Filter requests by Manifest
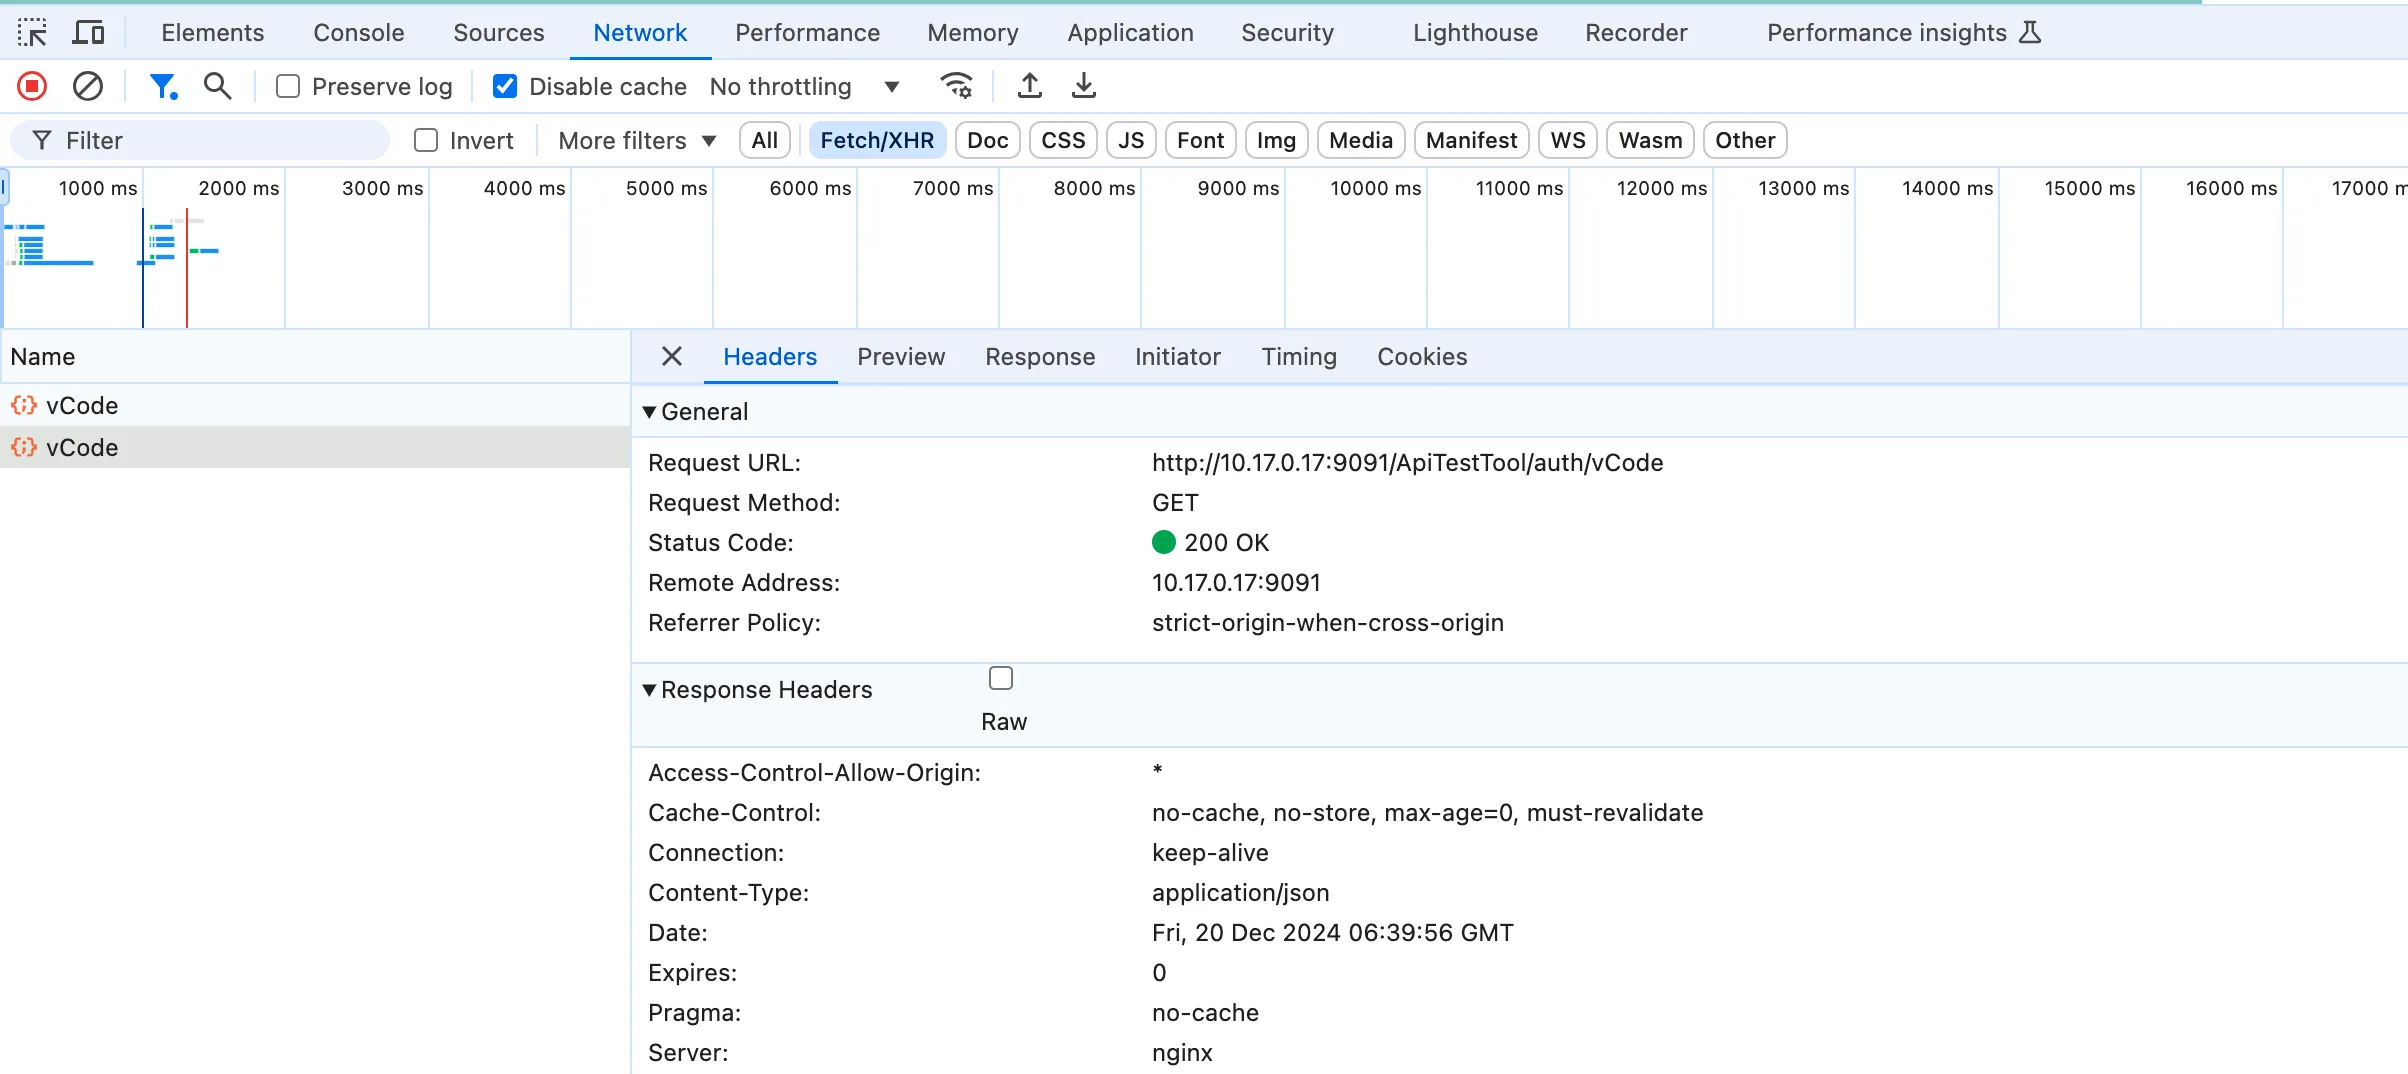Screen dimensions: 2408x1074 (x=1472, y=140)
